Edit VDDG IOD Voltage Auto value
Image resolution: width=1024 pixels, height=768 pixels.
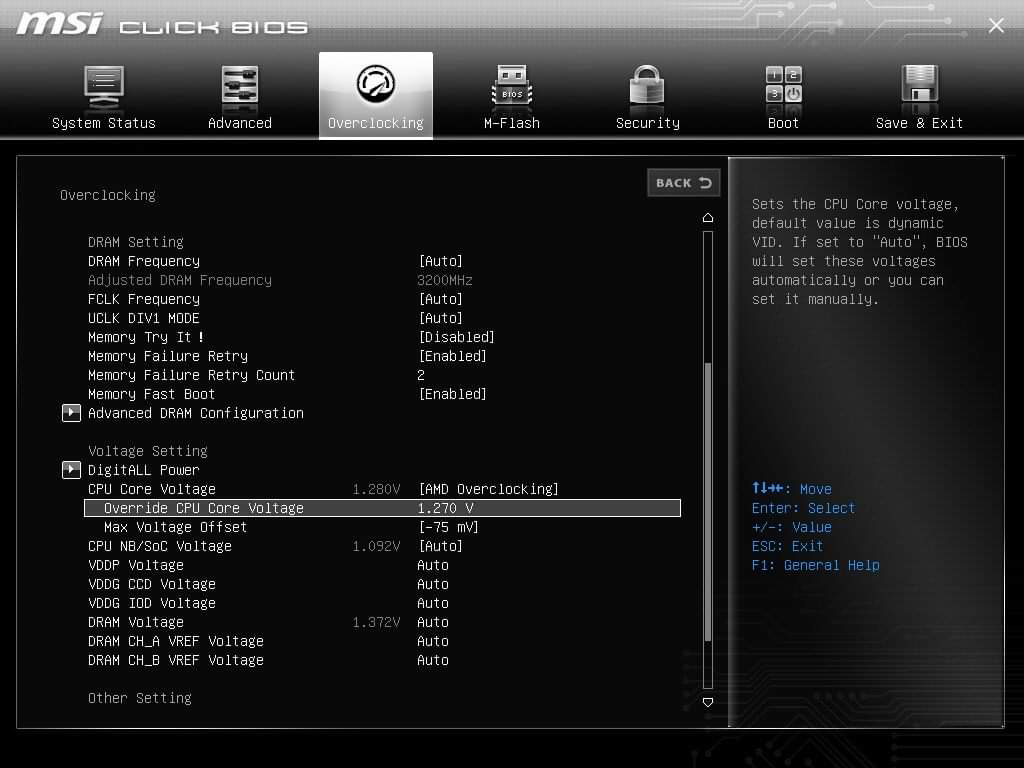tap(433, 603)
